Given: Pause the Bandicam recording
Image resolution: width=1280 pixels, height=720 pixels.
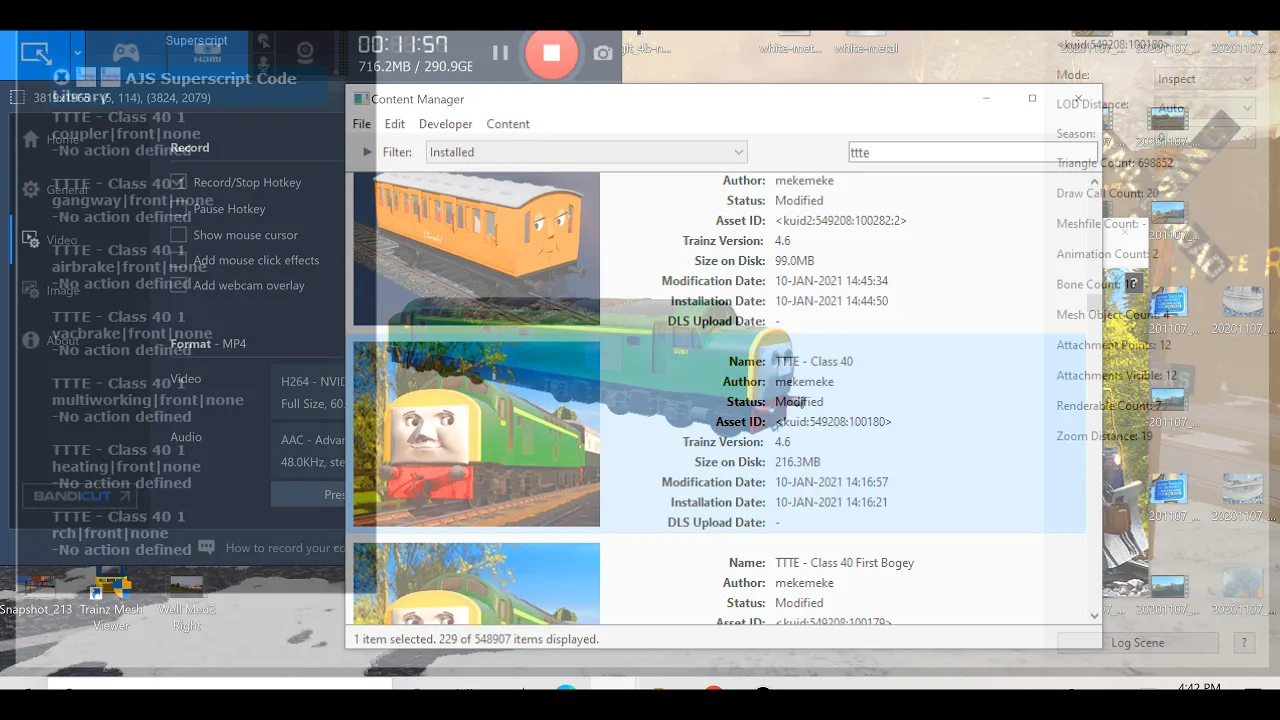Looking at the screenshot, I should (x=501, y=53).
